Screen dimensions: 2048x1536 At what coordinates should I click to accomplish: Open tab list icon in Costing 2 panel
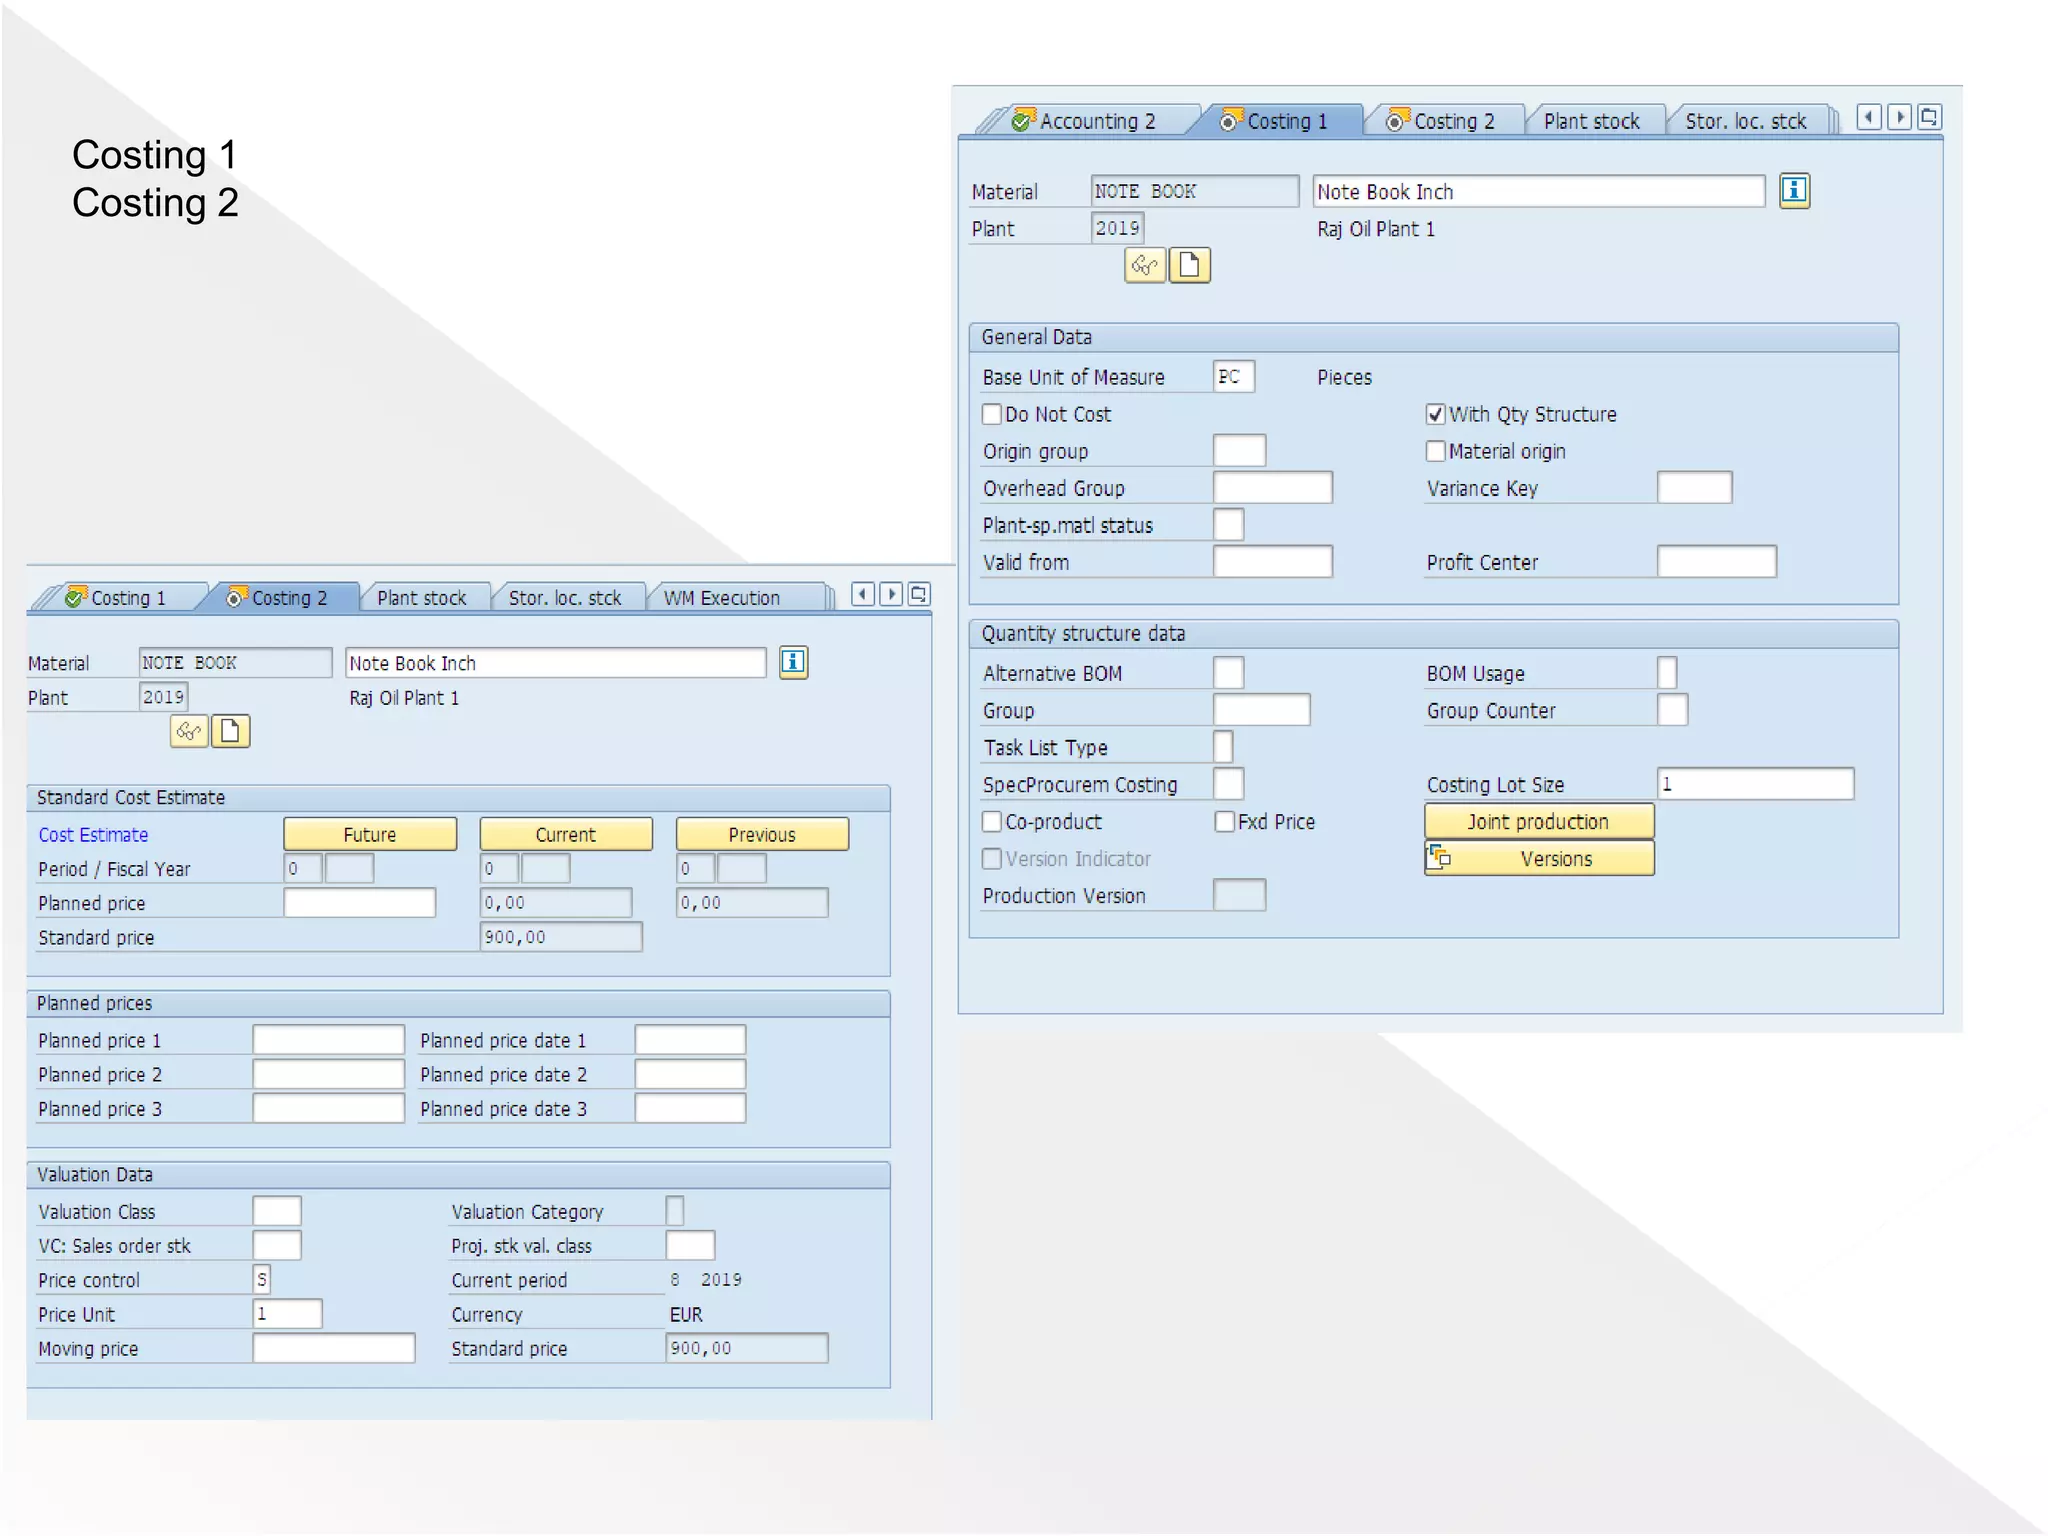click(x=919, y=594)
